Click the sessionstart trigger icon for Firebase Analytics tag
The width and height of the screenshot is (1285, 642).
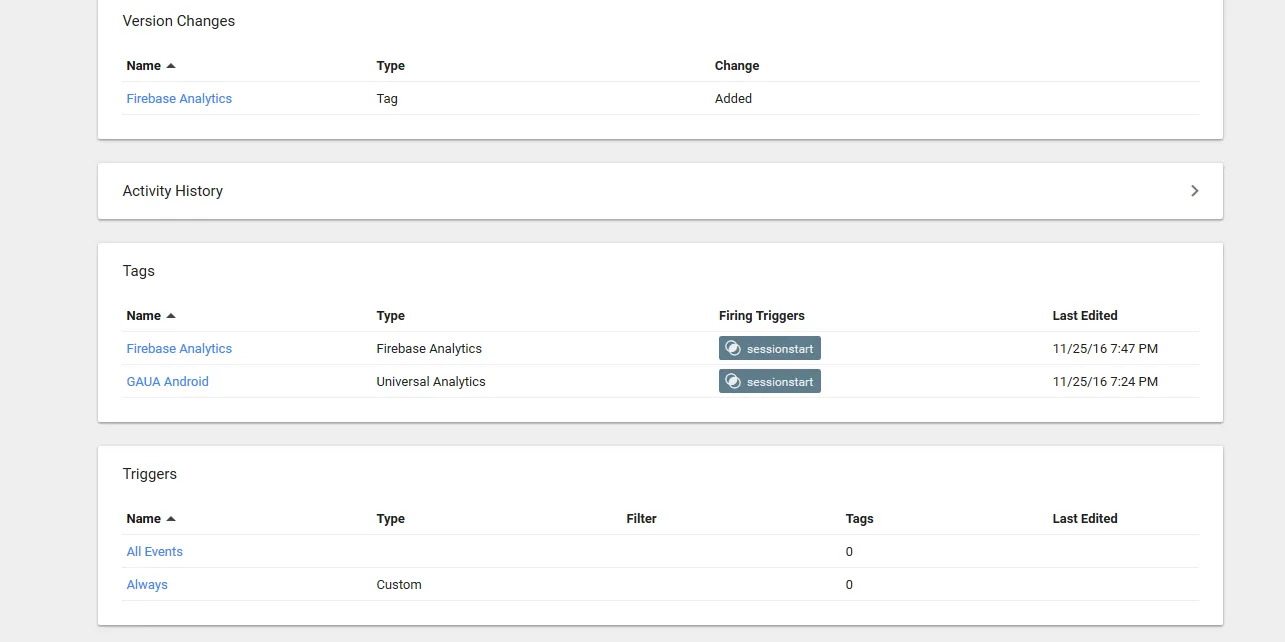tap(733, 349)
